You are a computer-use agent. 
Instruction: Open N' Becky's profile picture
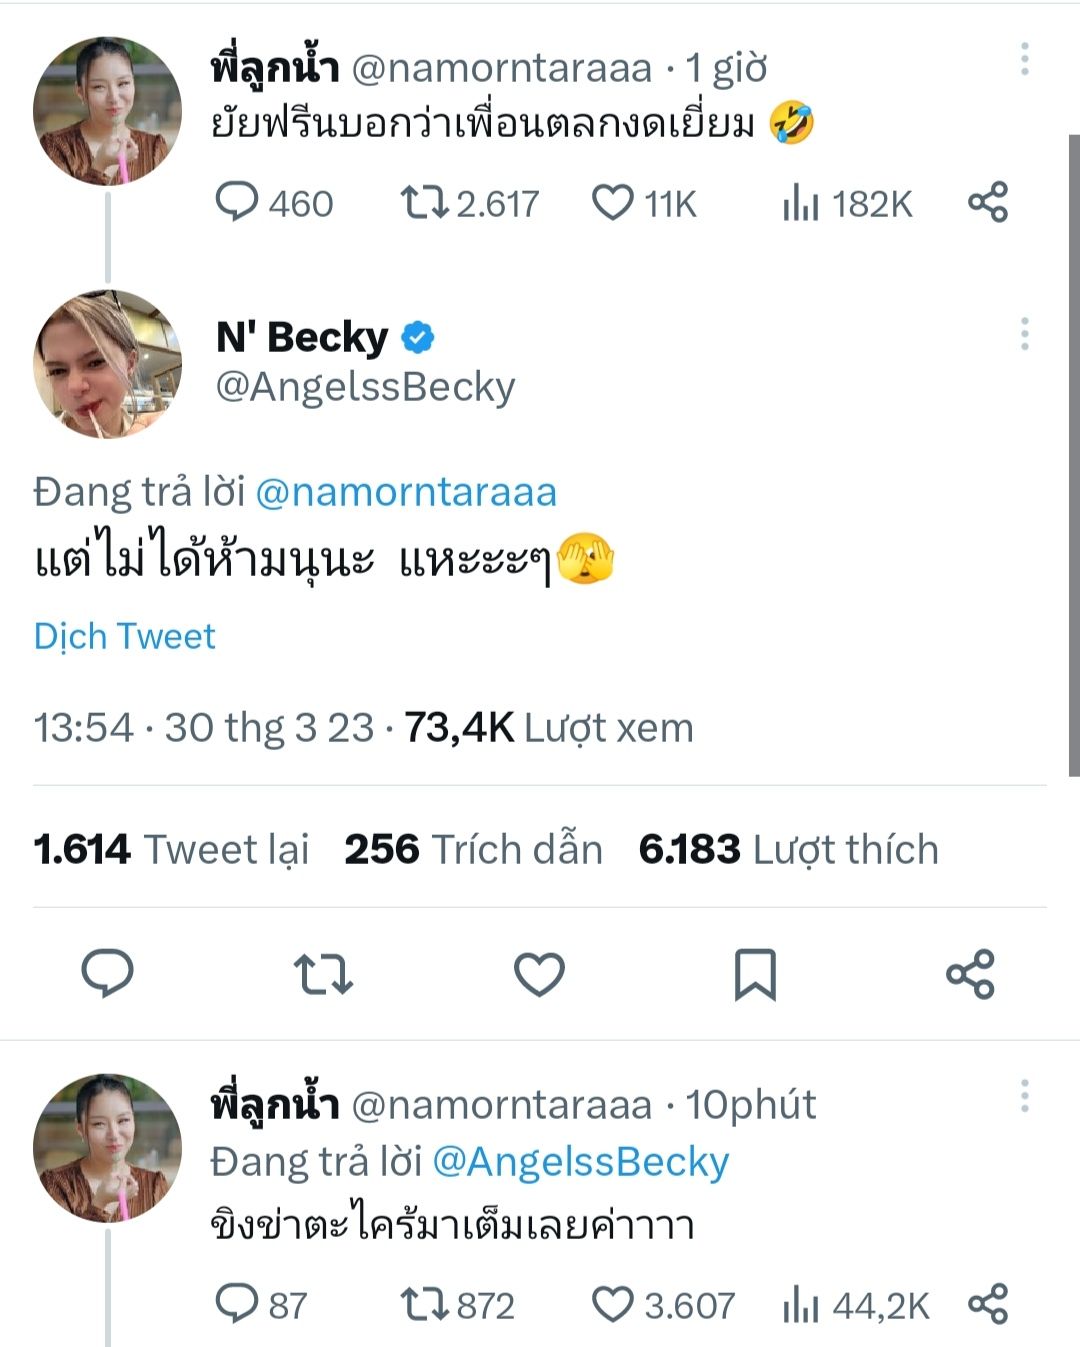point(107,364)
